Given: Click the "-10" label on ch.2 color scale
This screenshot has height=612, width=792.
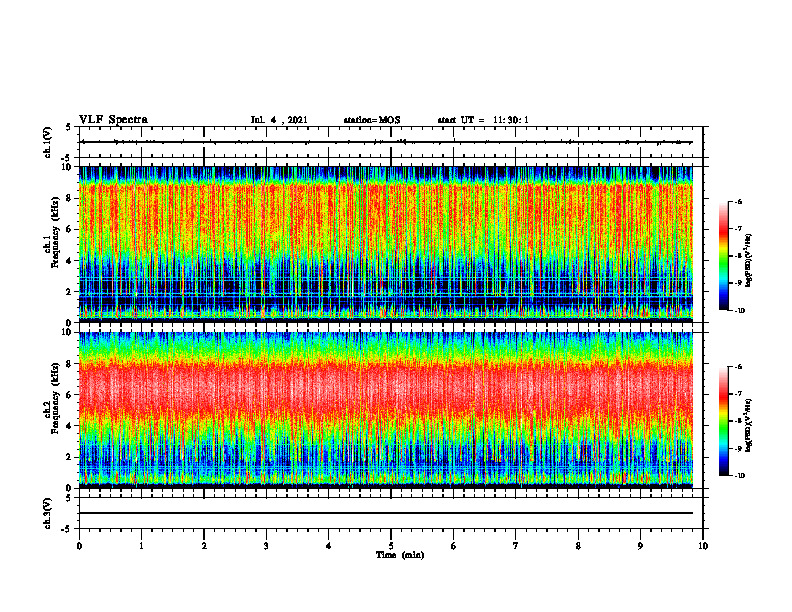Looking at the screenshot, I should point(739,476).
